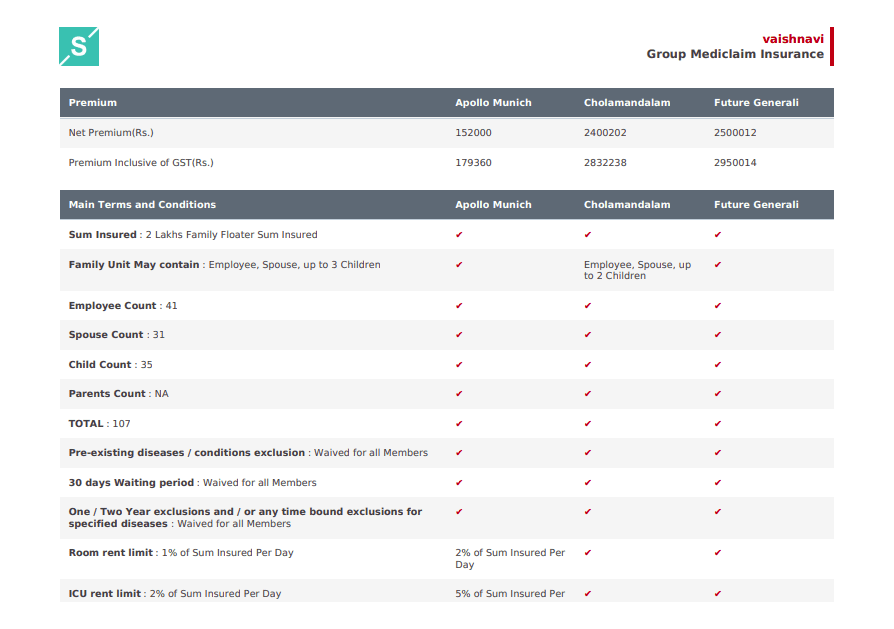The image size is (894, 629).
Task: Click Future Generali check mark for Spouse Count
Action: [x=718, y=335]
